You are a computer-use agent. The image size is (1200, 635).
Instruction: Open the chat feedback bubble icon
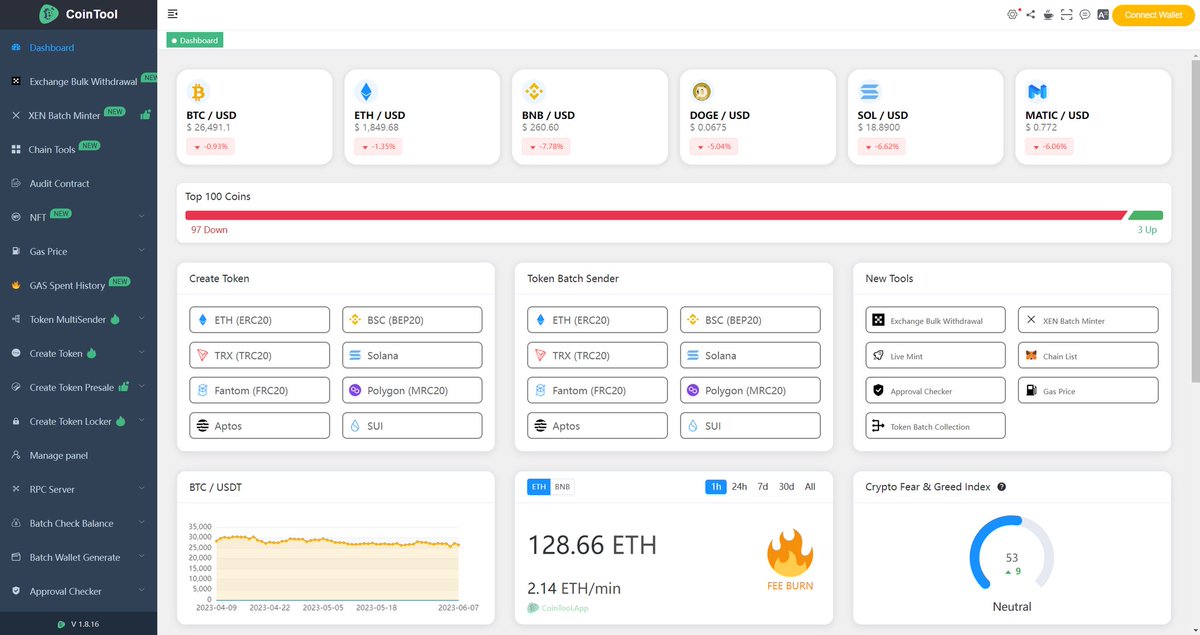(x=1085, y=14)
